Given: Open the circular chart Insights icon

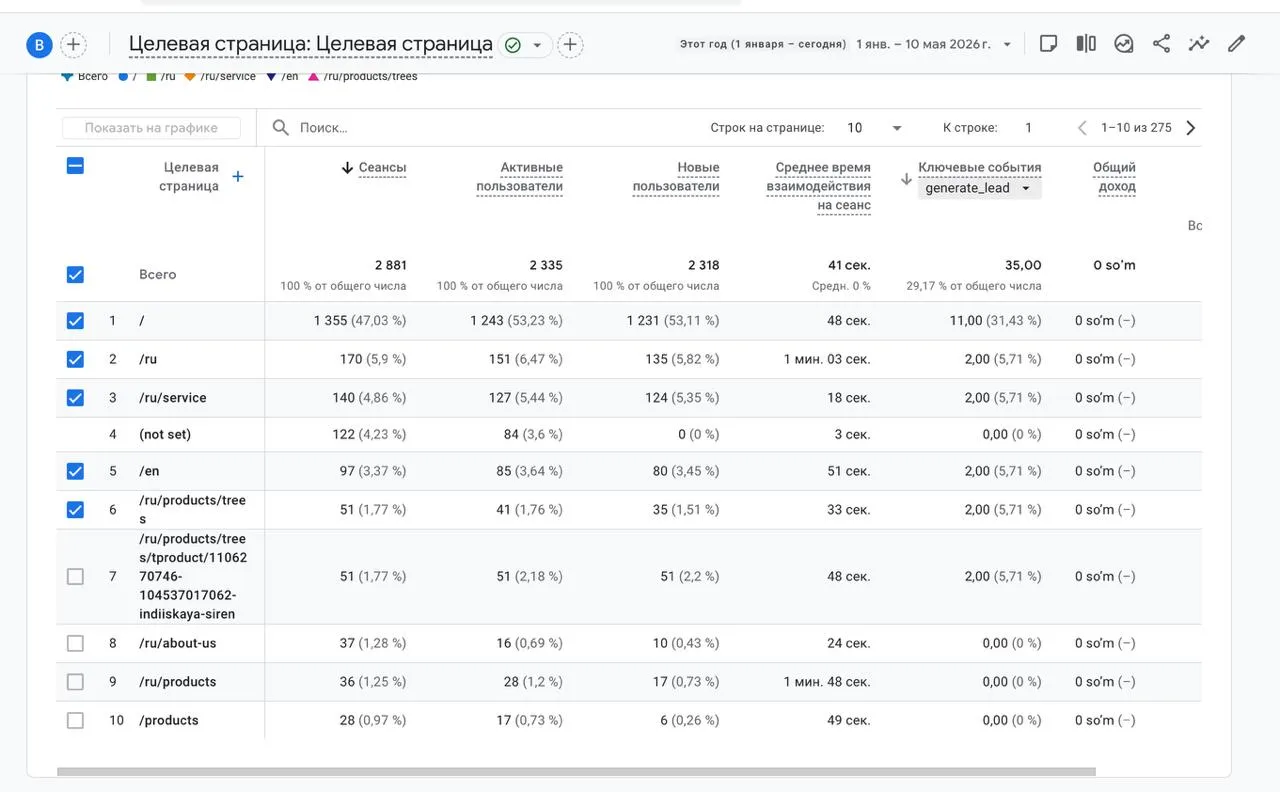Looking at the screenshot, I should pyautogui.click(x=1124, y=44).
